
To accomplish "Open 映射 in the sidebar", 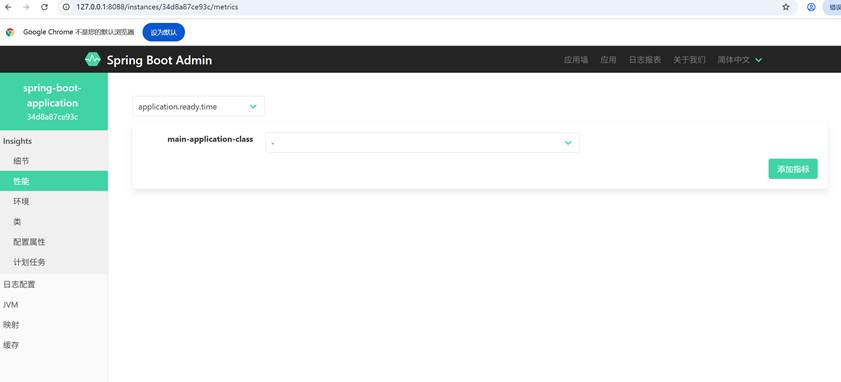I will pos(54,325).
